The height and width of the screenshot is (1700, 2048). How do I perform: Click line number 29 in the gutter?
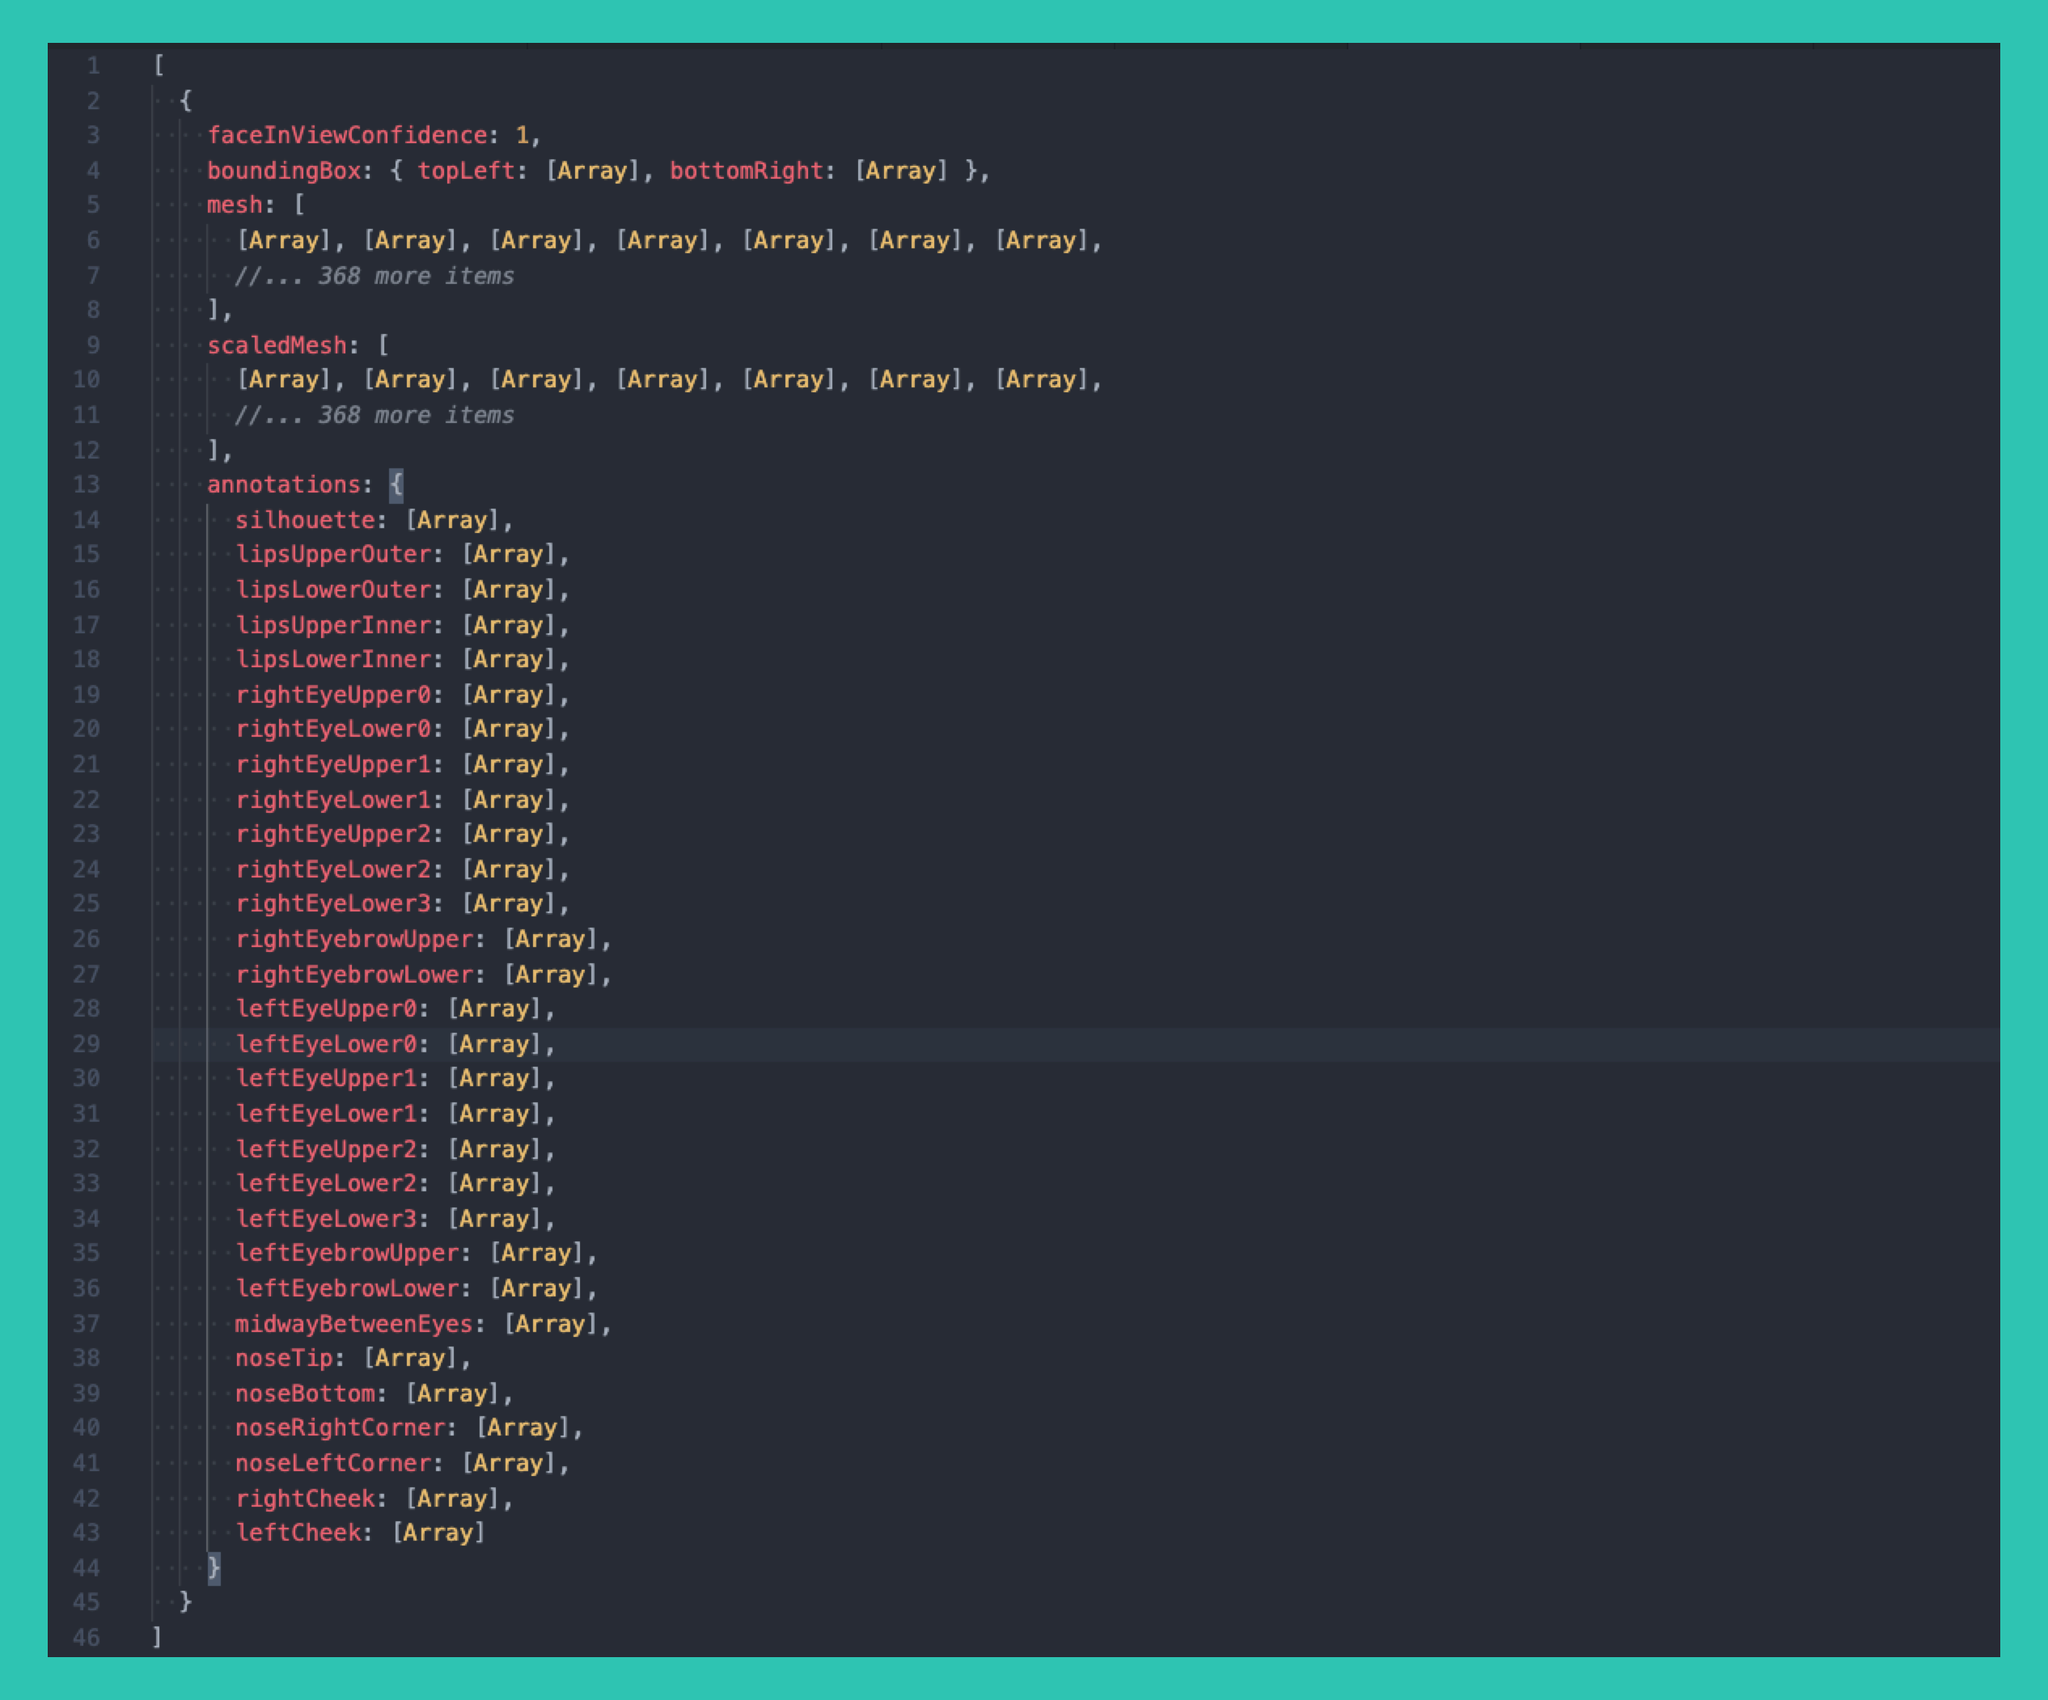click(87, 1044)
